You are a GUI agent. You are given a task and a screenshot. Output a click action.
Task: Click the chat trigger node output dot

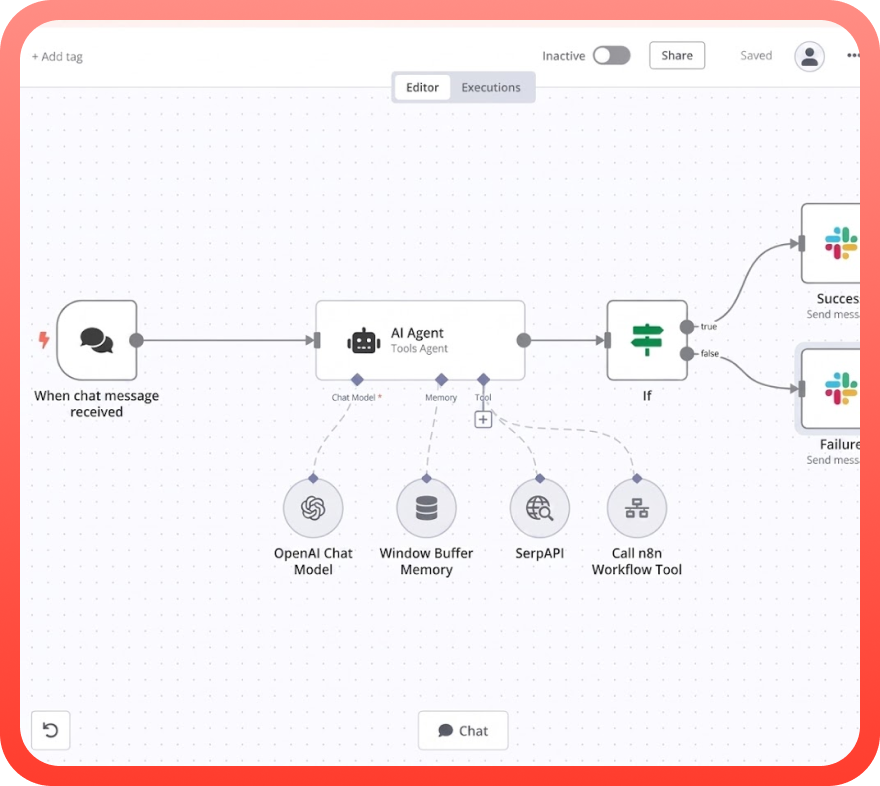[136, 340]
